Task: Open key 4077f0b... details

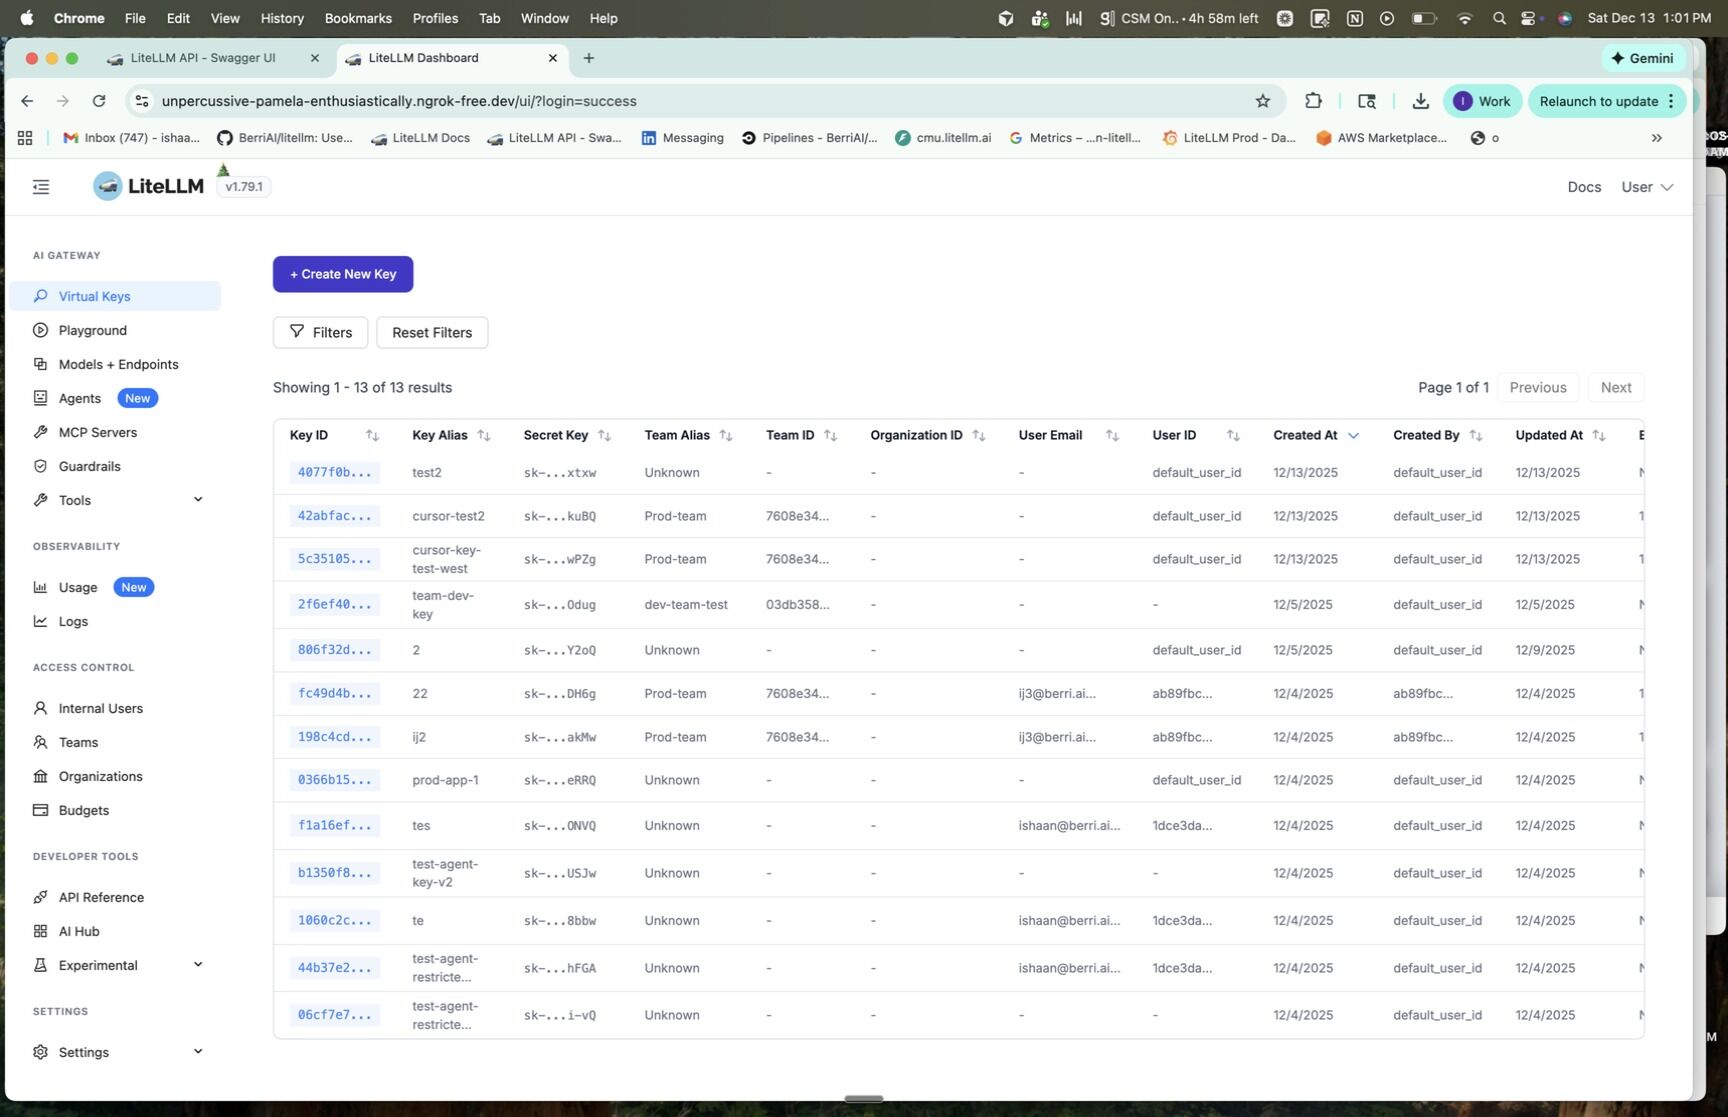Action: [334, 472]
